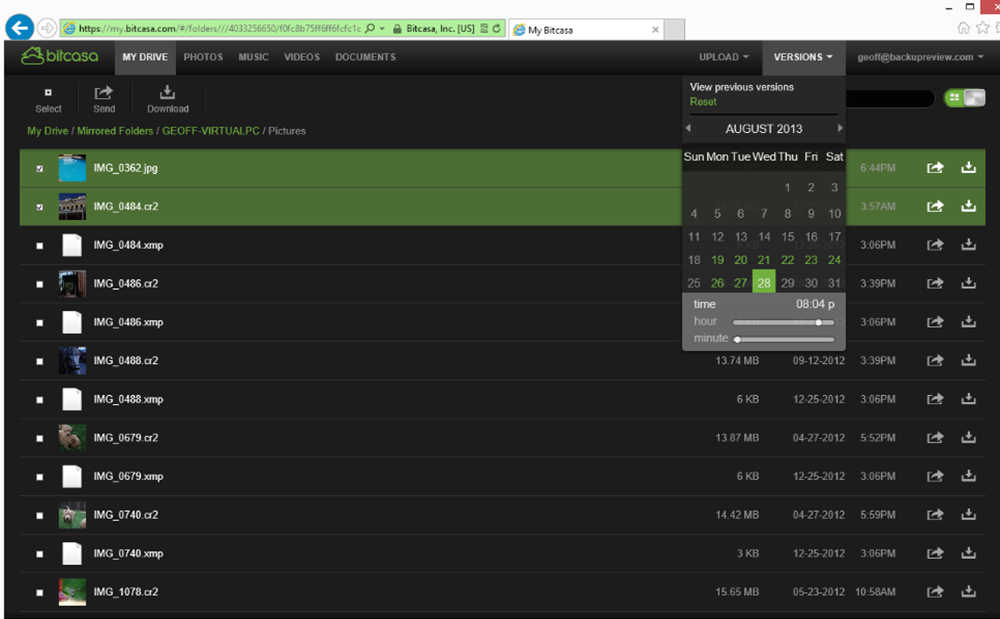This screenshot has height=619, width=1000.
Task: Open the DOCUMENTS tab
Action: [x=365, y=57]
